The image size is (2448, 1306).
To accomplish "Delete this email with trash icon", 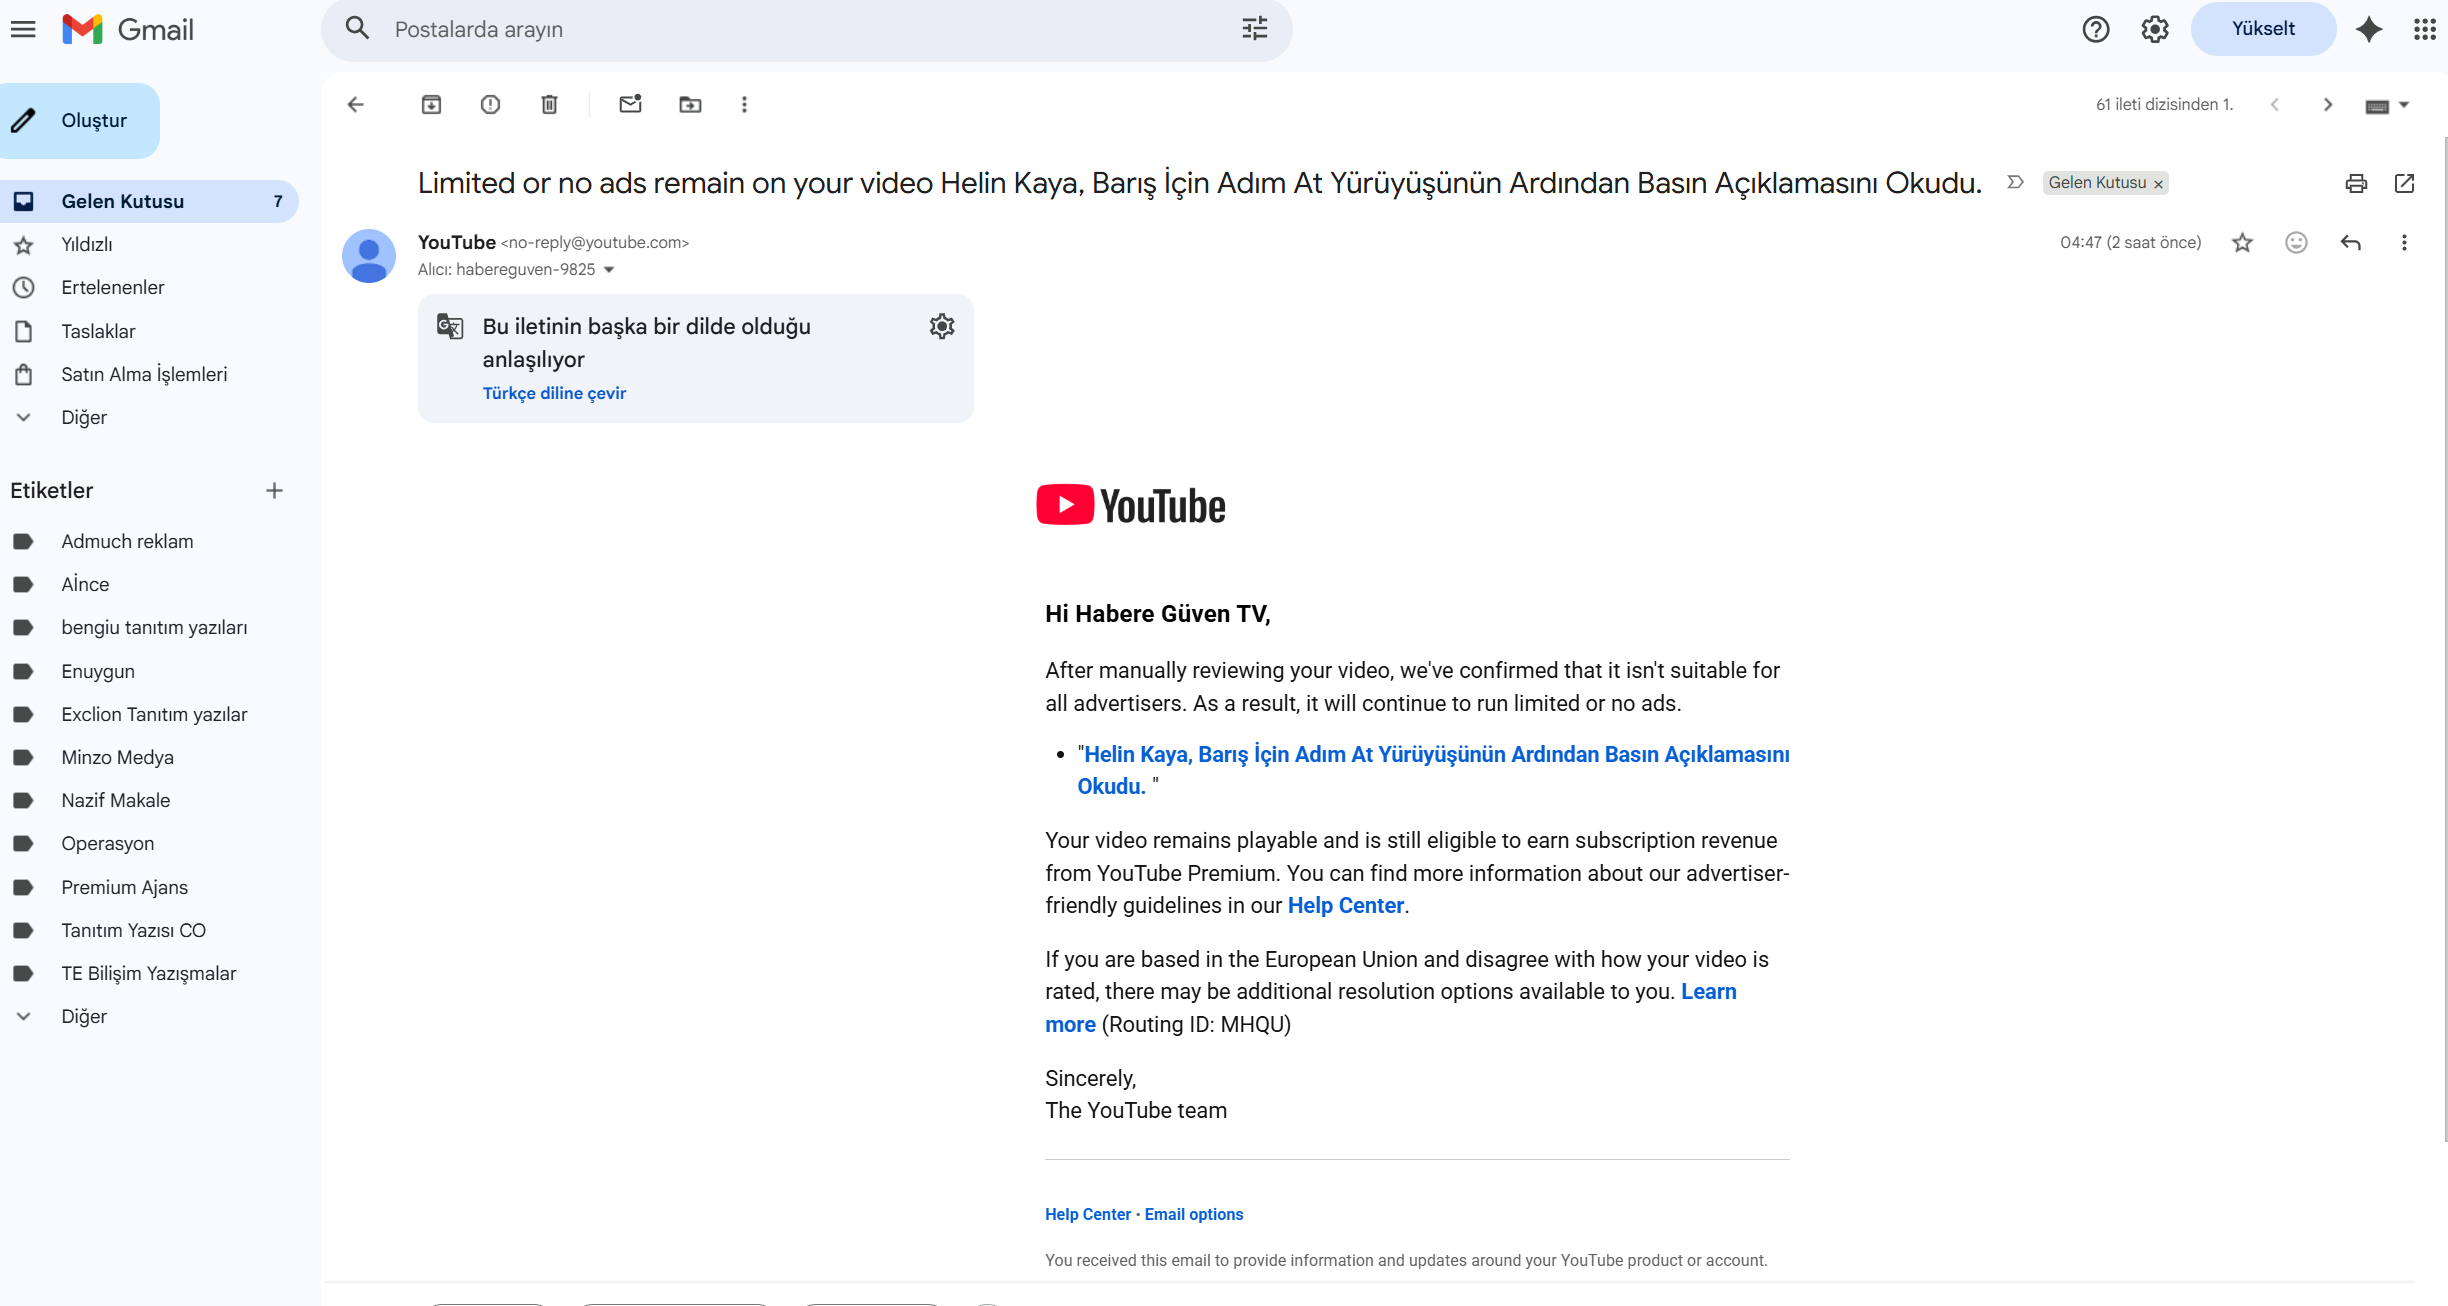I will [x=549, y=104].
